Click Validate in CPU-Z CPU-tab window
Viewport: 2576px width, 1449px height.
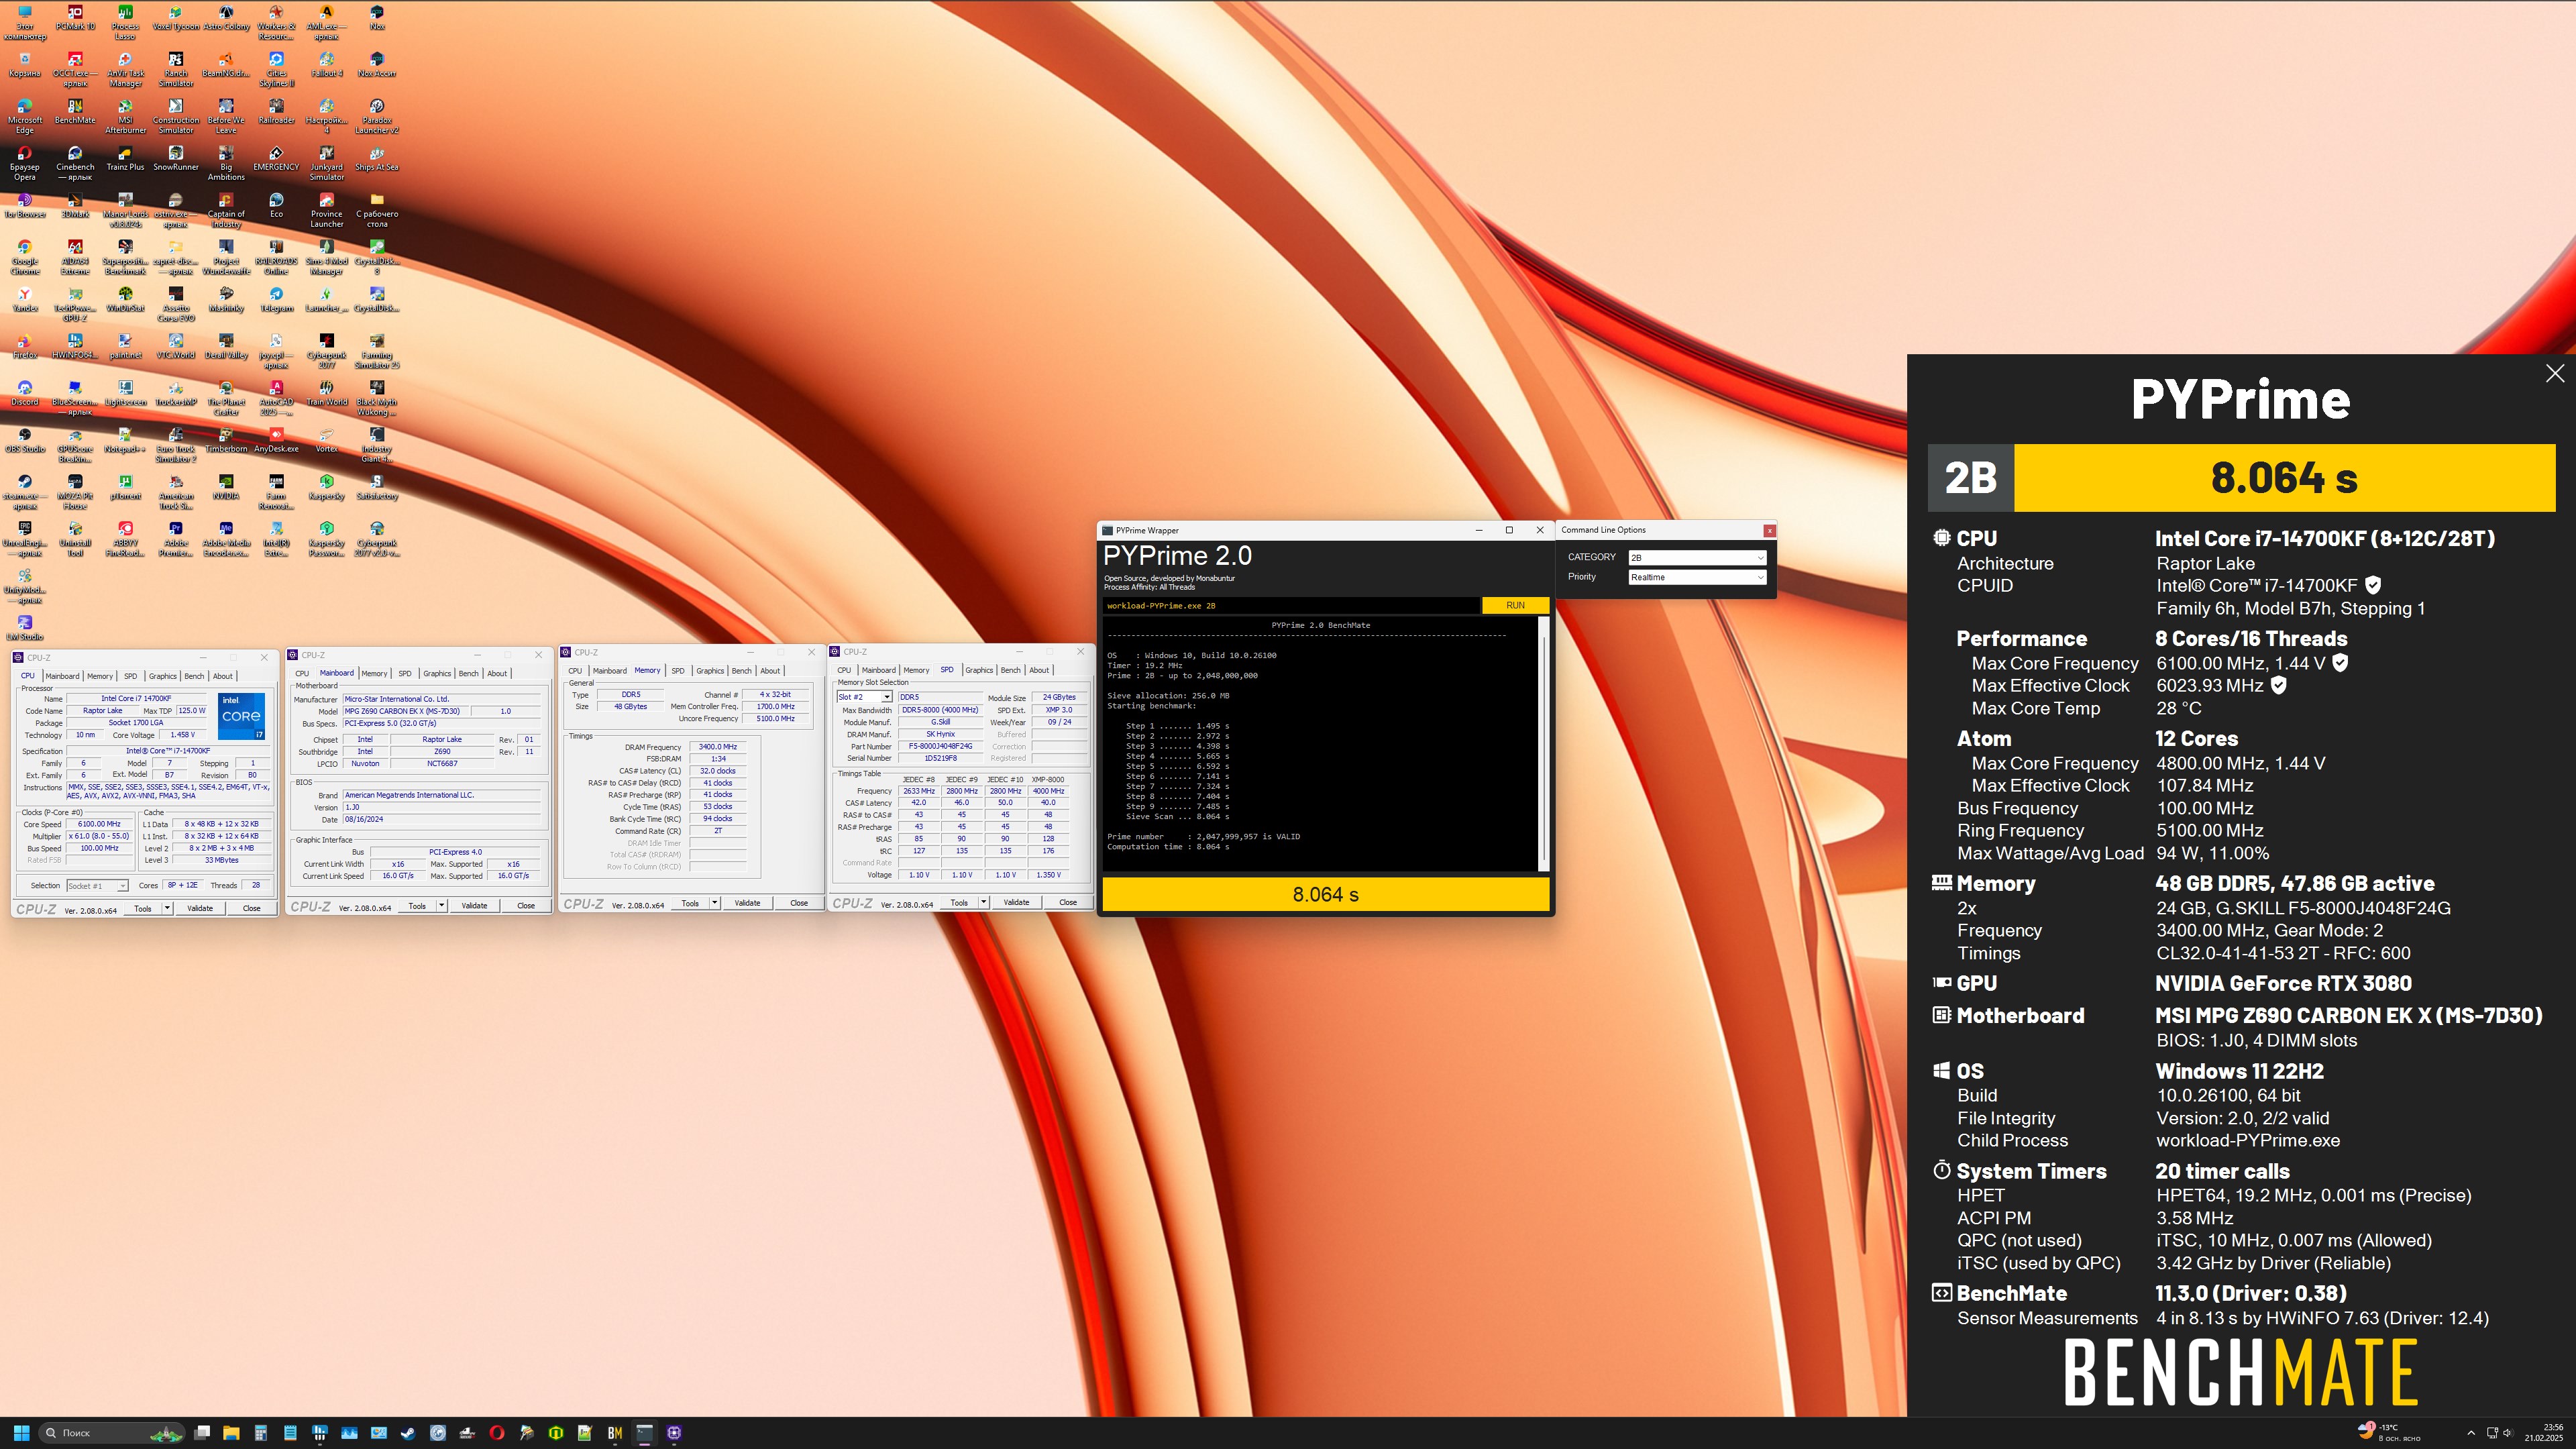200,908
